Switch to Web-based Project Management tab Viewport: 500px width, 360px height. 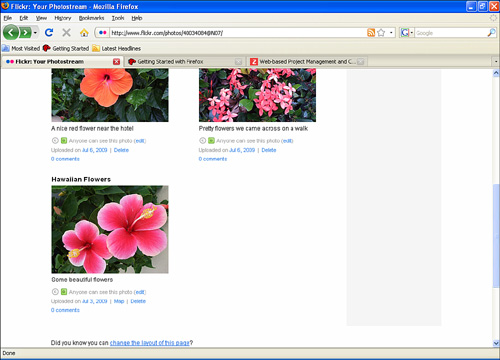[303, 61]
